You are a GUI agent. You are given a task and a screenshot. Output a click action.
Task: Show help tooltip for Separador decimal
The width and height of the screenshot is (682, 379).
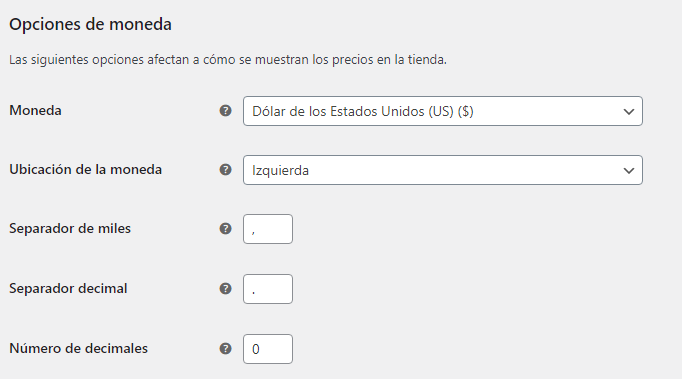[225, 288]
